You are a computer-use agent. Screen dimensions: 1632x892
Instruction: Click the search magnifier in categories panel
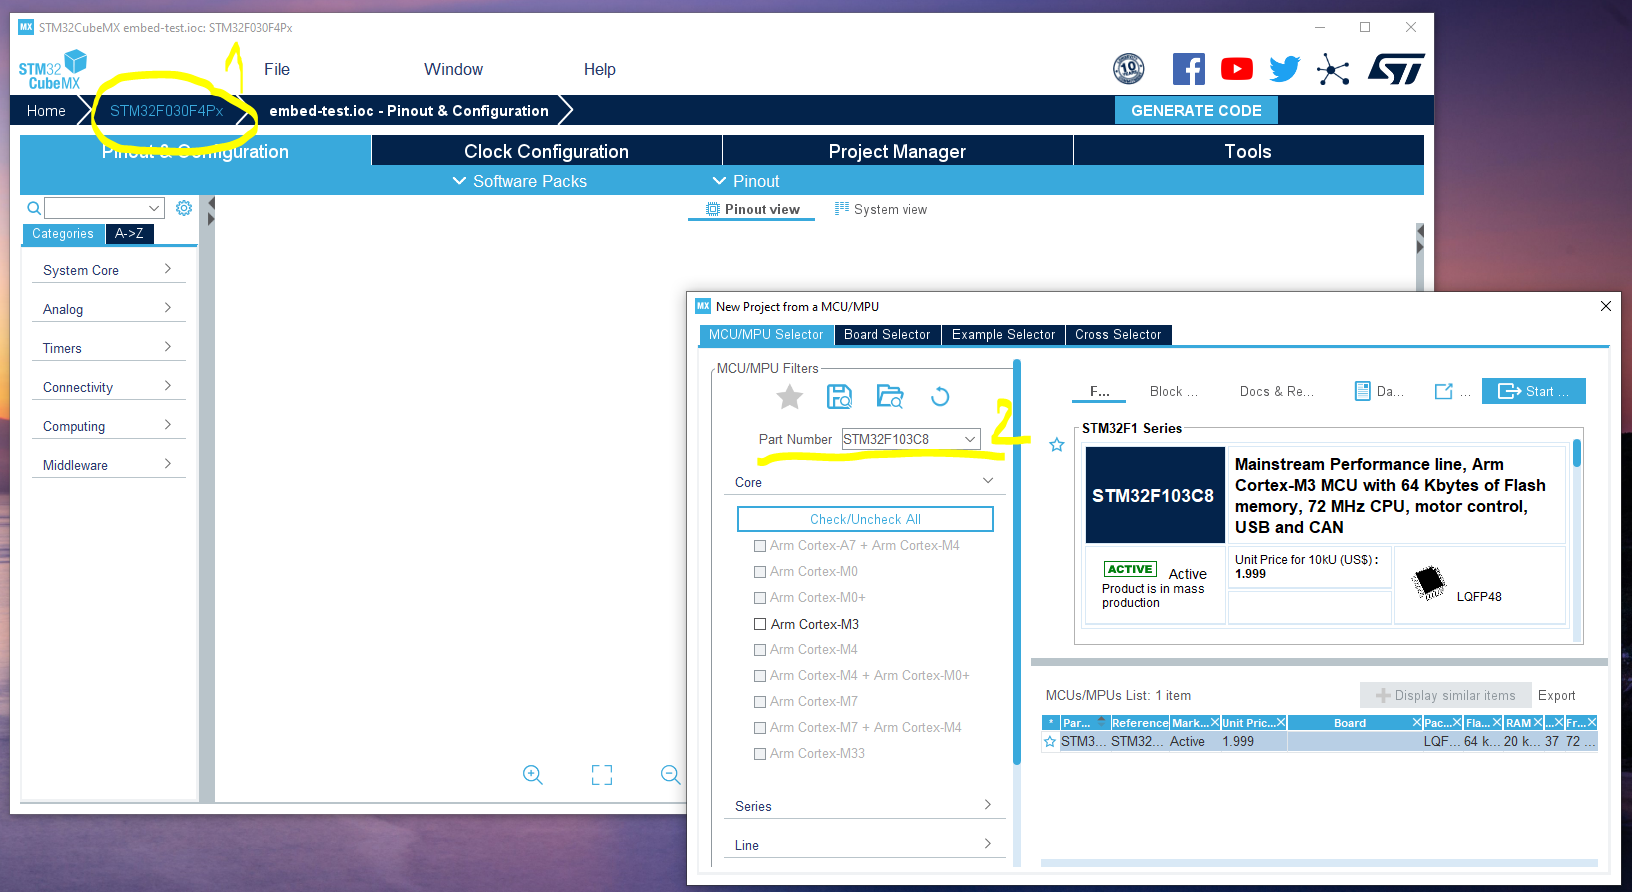tap(34, 208)
